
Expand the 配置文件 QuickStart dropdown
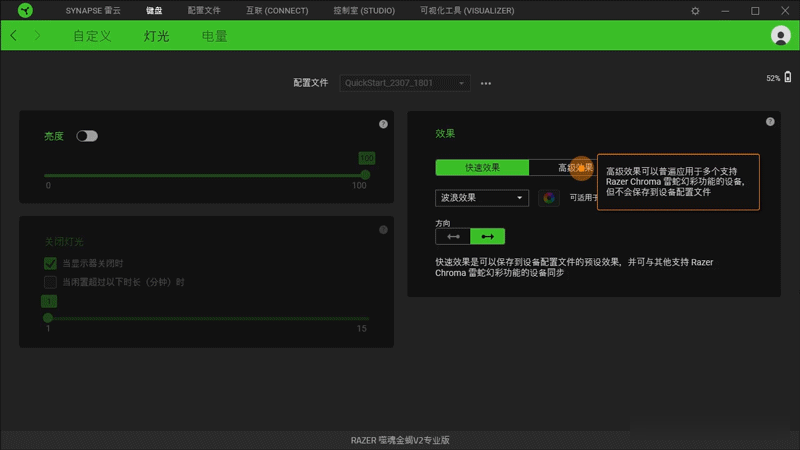(405, 83)
